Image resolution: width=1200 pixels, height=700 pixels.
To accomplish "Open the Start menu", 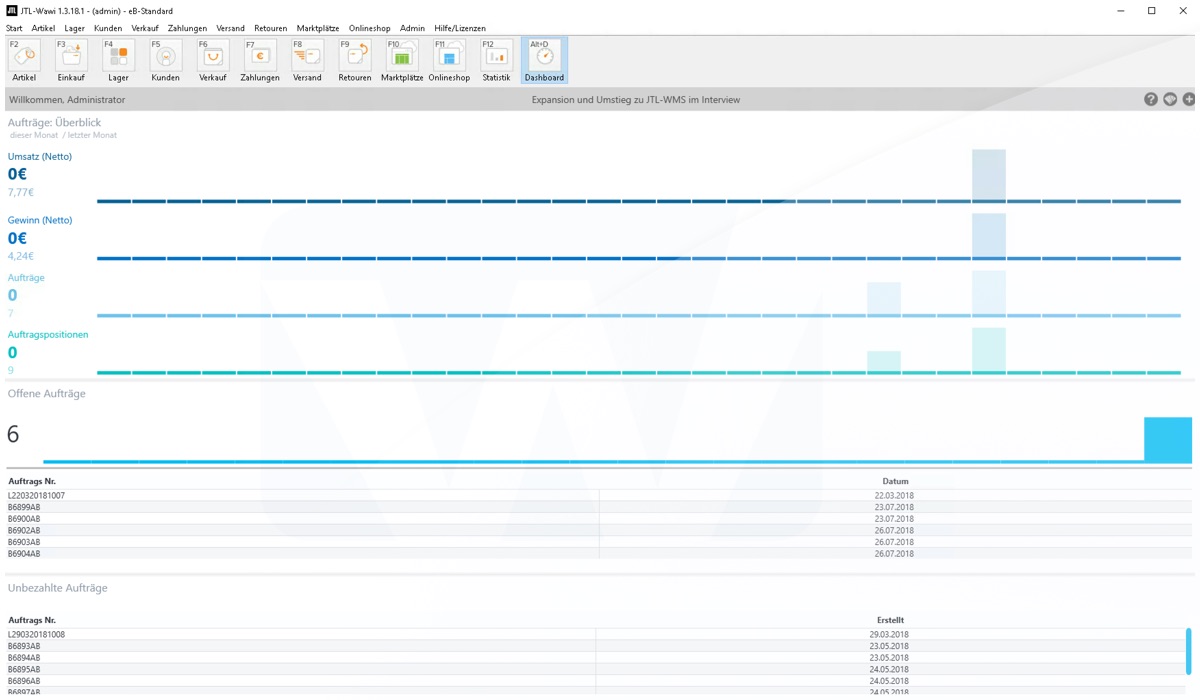I will point(14,28).
